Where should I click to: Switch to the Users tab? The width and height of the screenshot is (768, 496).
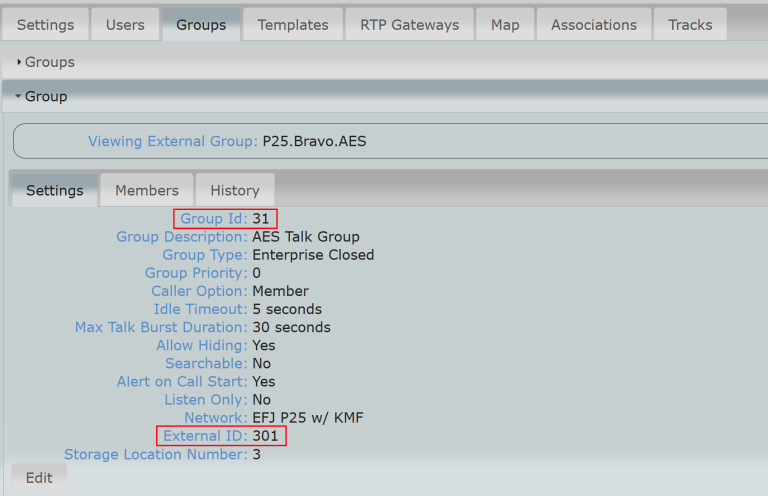pyautogui.click(x=125, y=24)
